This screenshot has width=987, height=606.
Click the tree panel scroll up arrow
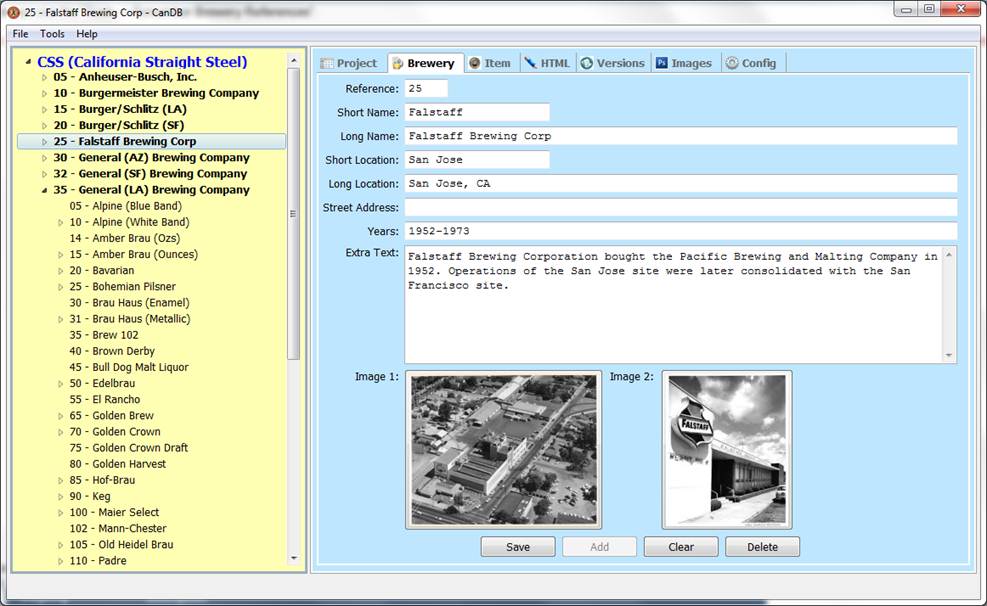click(293, 60)
